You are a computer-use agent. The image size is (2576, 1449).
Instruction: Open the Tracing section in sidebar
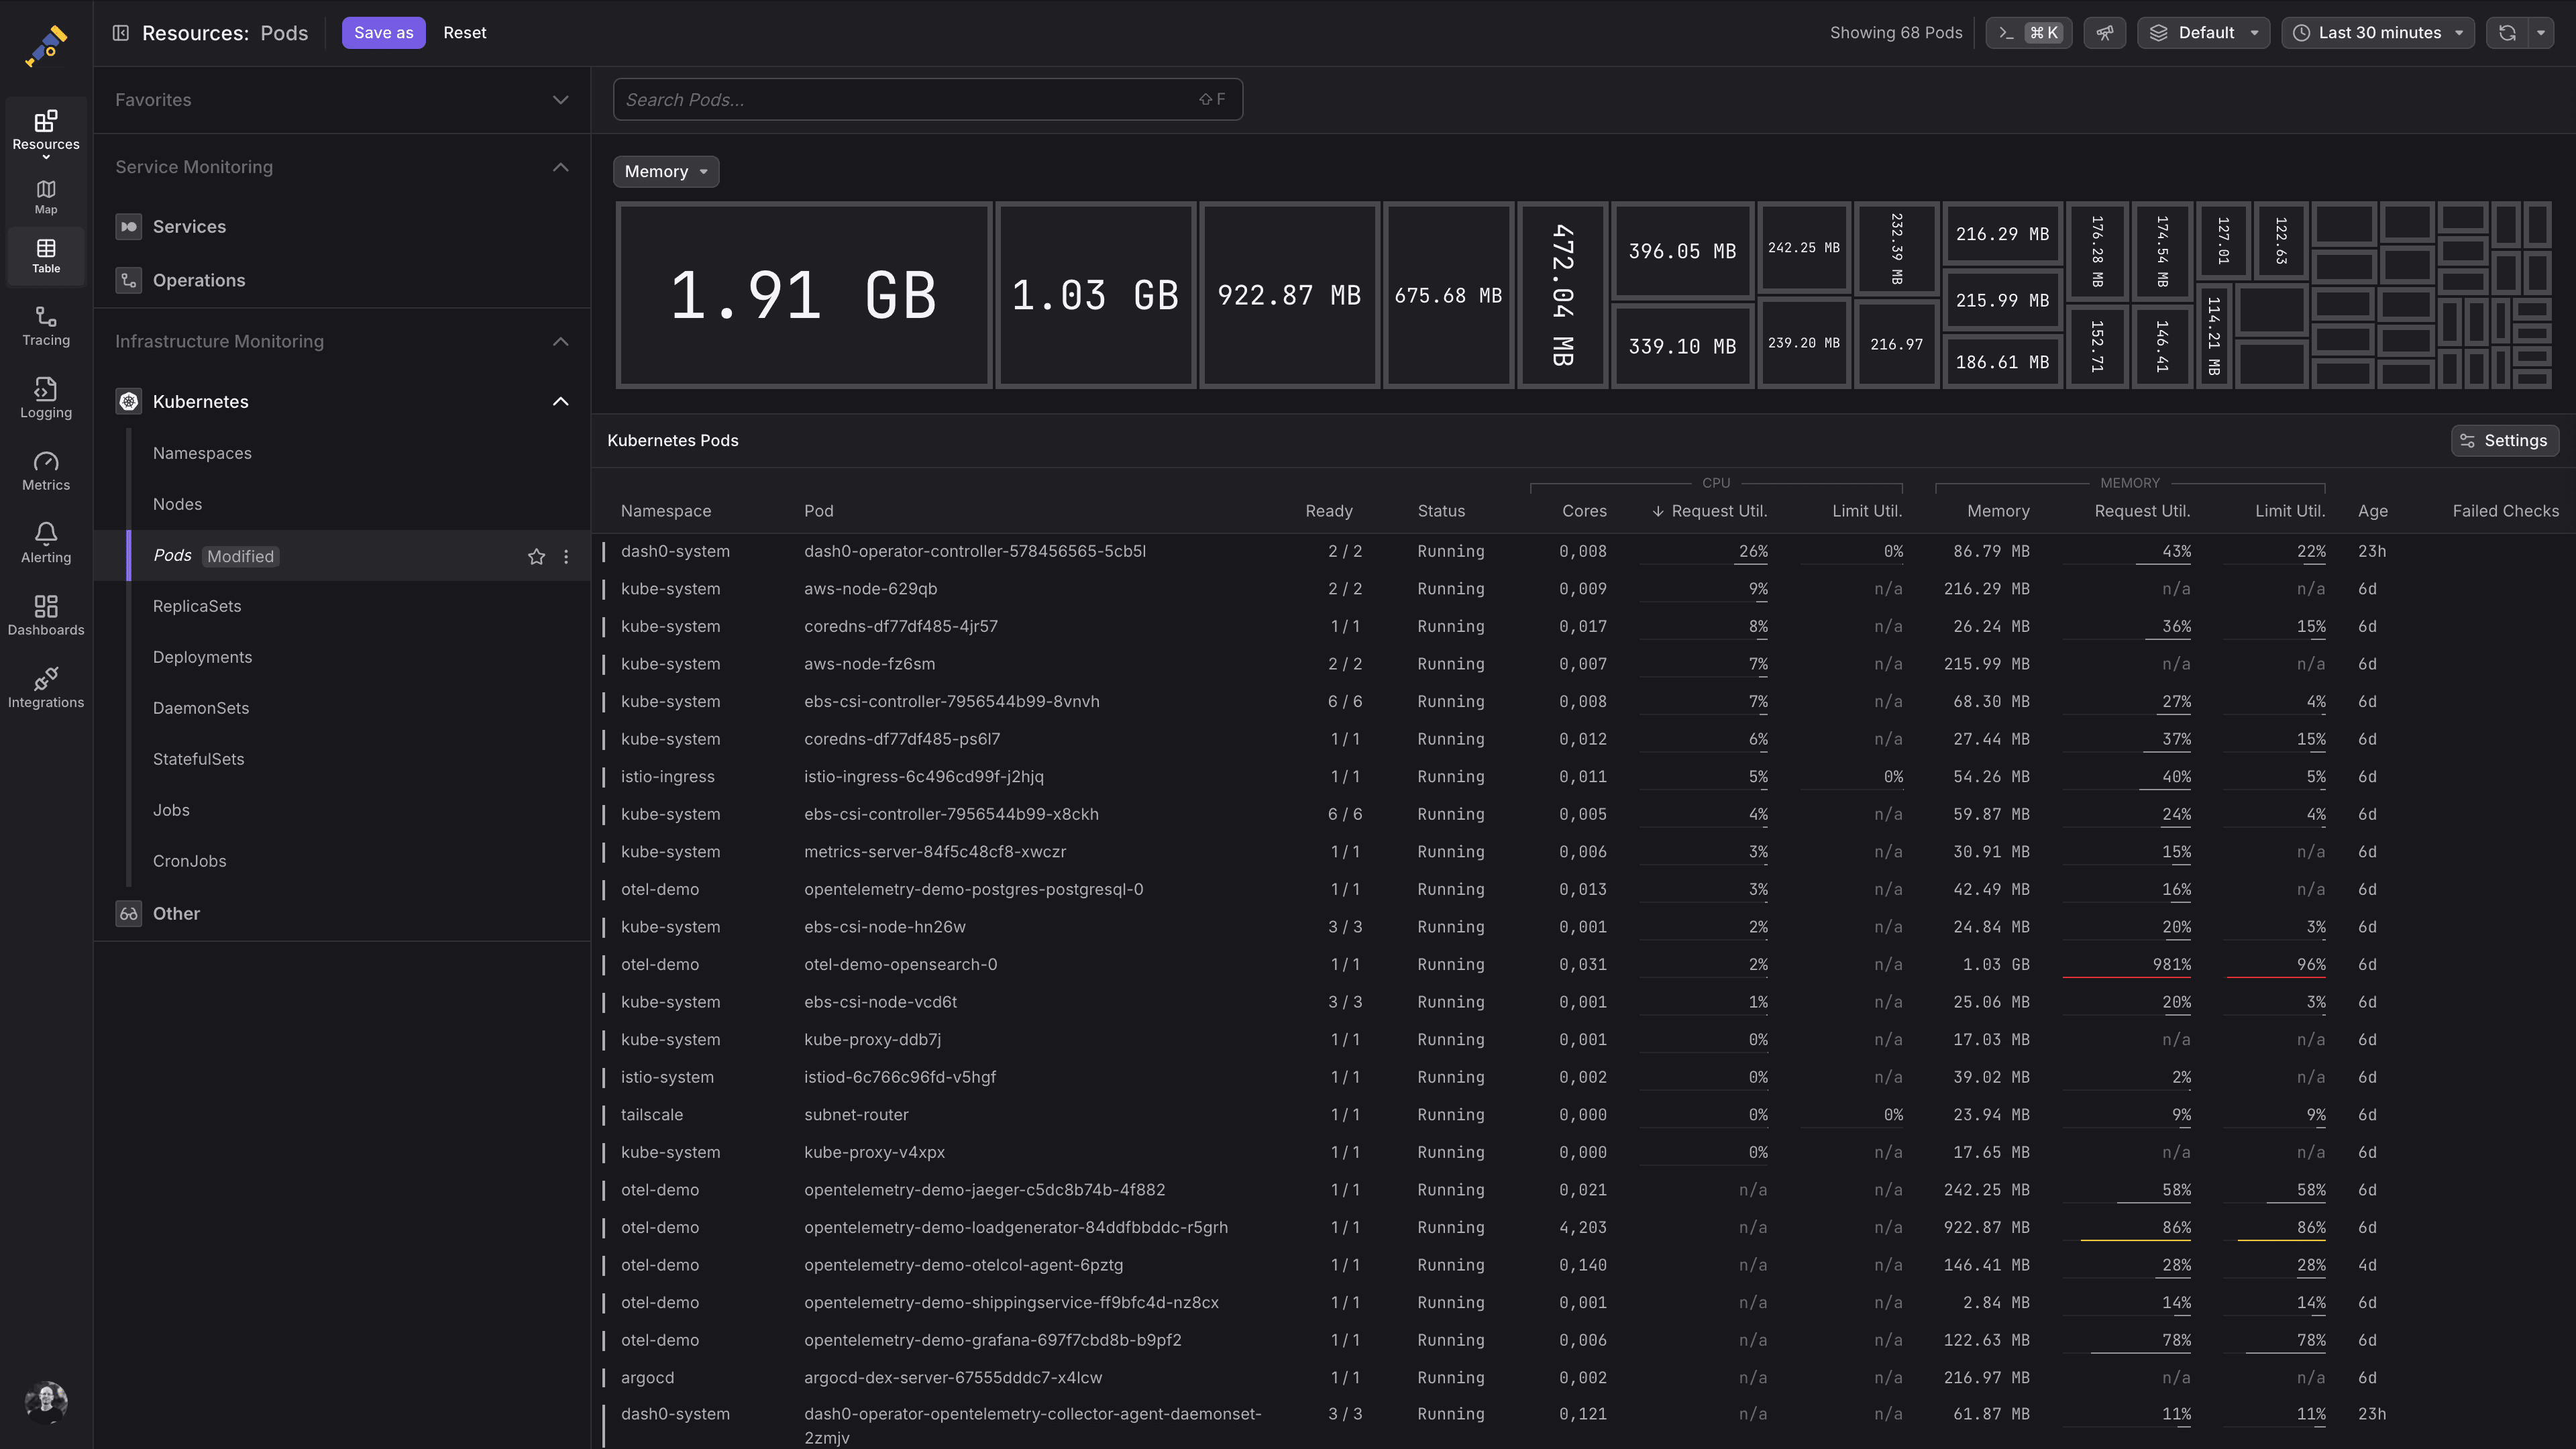[x=45, y=326]
